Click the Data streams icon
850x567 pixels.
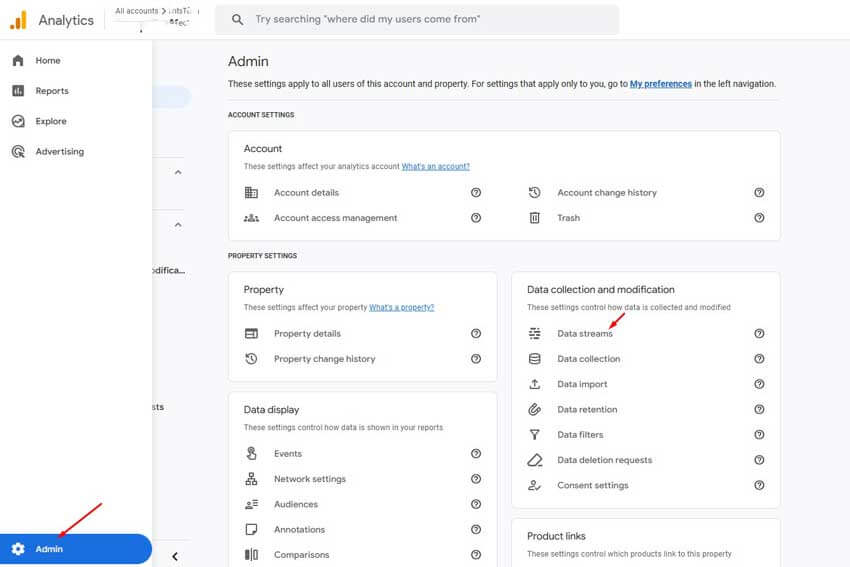pyautogui.click(x=535, y=334)
